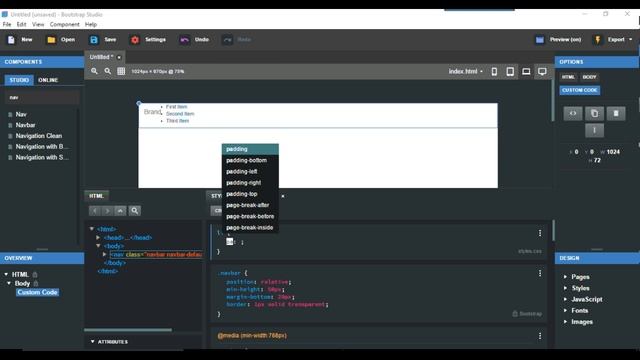Open media query block options menu
This screenshot has width=640, height=360.
click(x=540, y=336)
